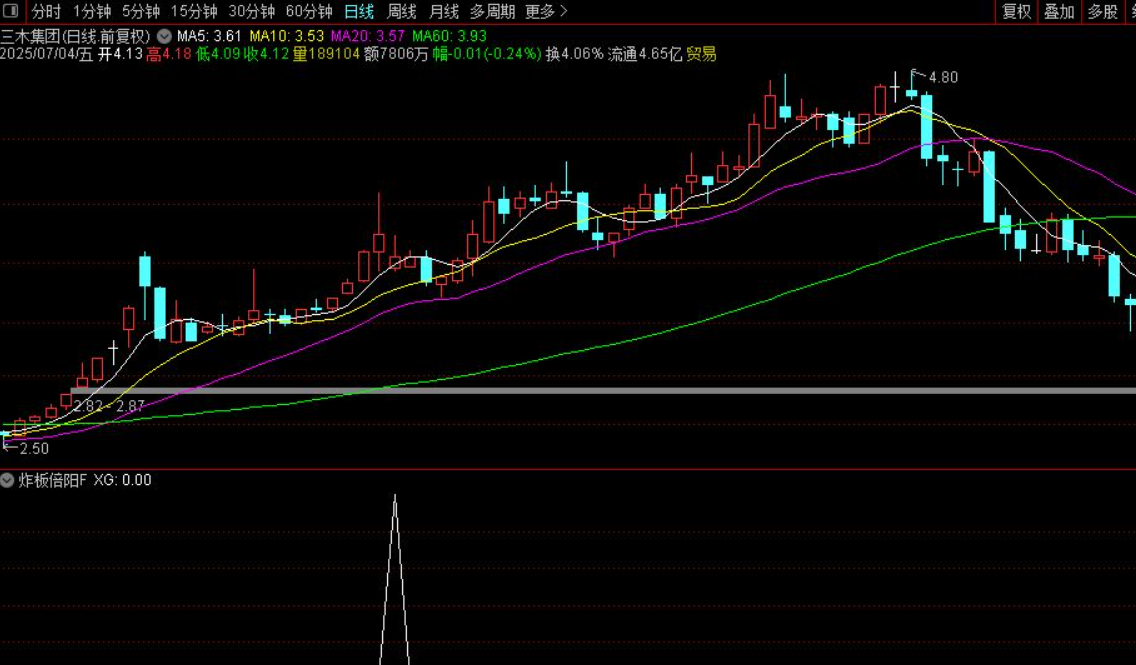This screenshot has width=1136, height=665.
Task: Click the gray horizontal line at 2.87
Action: (600, 389)
